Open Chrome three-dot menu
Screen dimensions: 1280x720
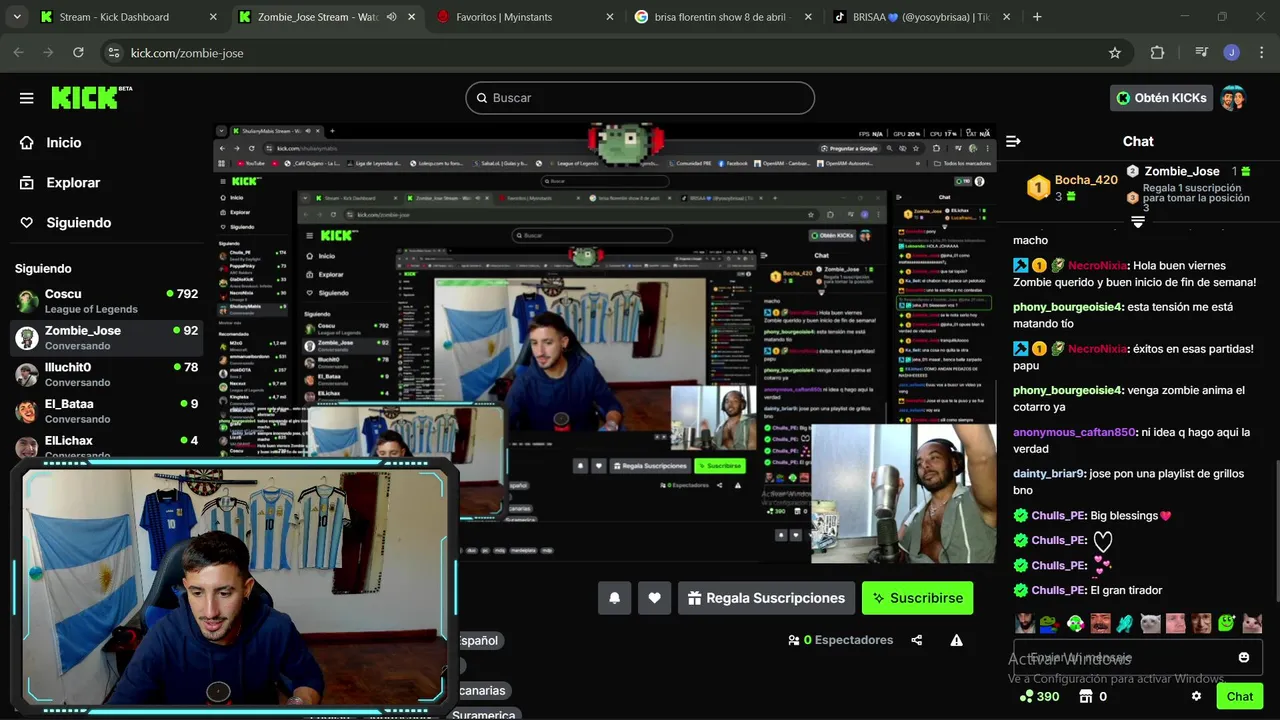click(x=1262, y=53)
